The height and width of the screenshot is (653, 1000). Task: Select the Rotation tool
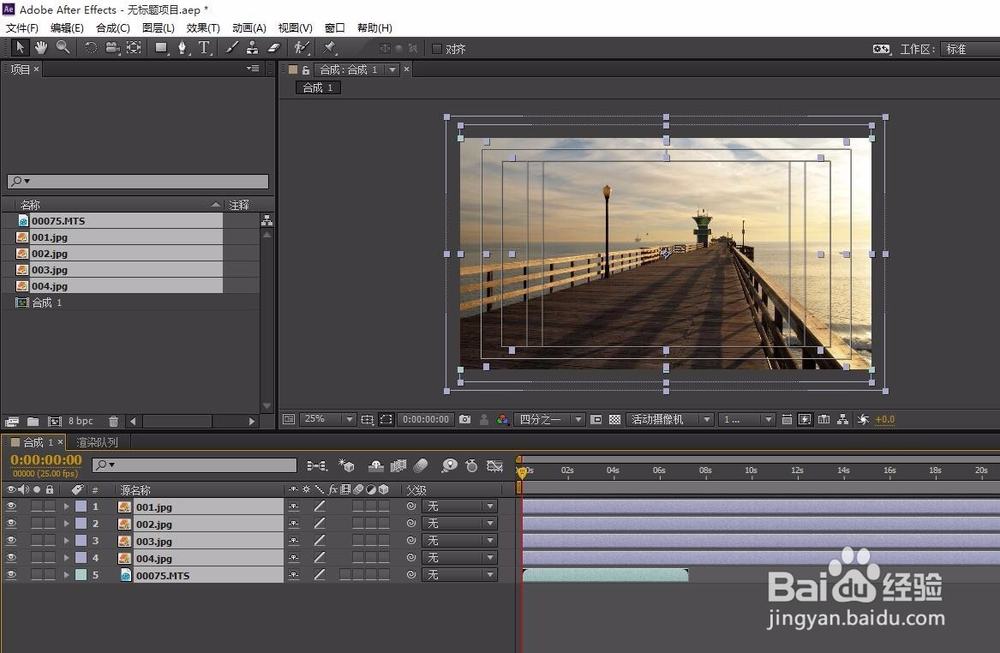[x=91, y=48]
